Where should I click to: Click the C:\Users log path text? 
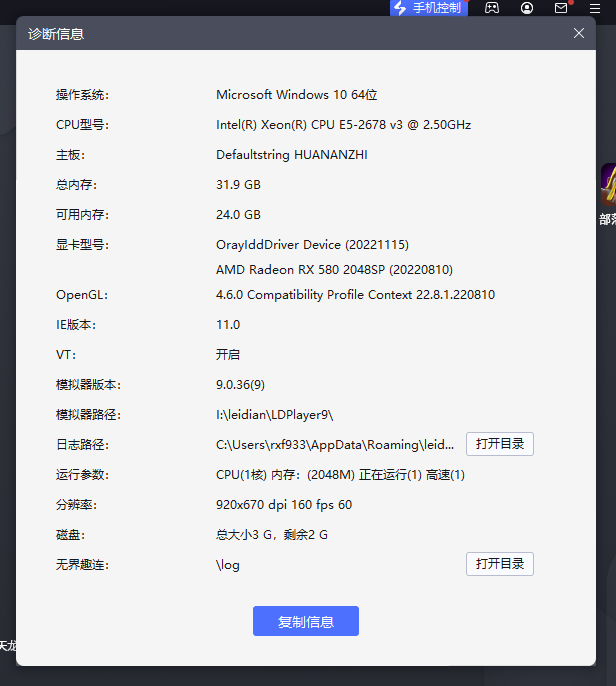pyautogui.click(x=335, y=445)
